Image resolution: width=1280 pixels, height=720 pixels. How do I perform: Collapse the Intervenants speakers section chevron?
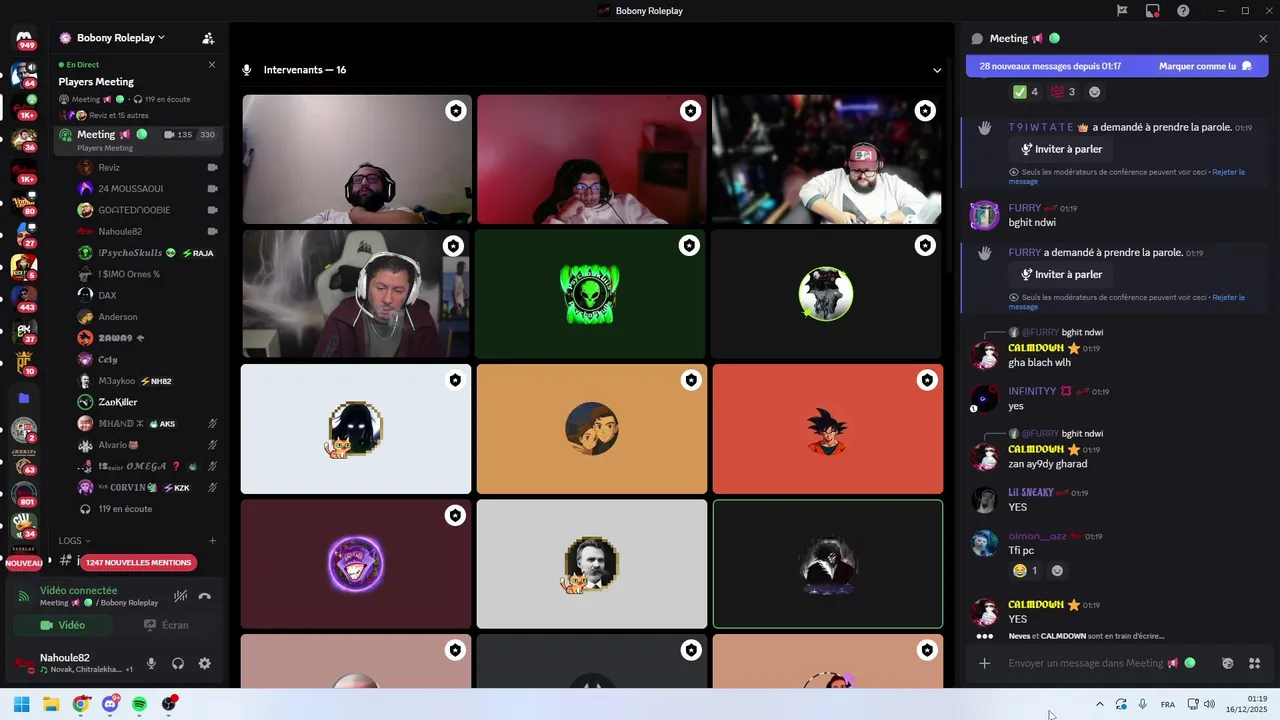[x=937, y=70]
